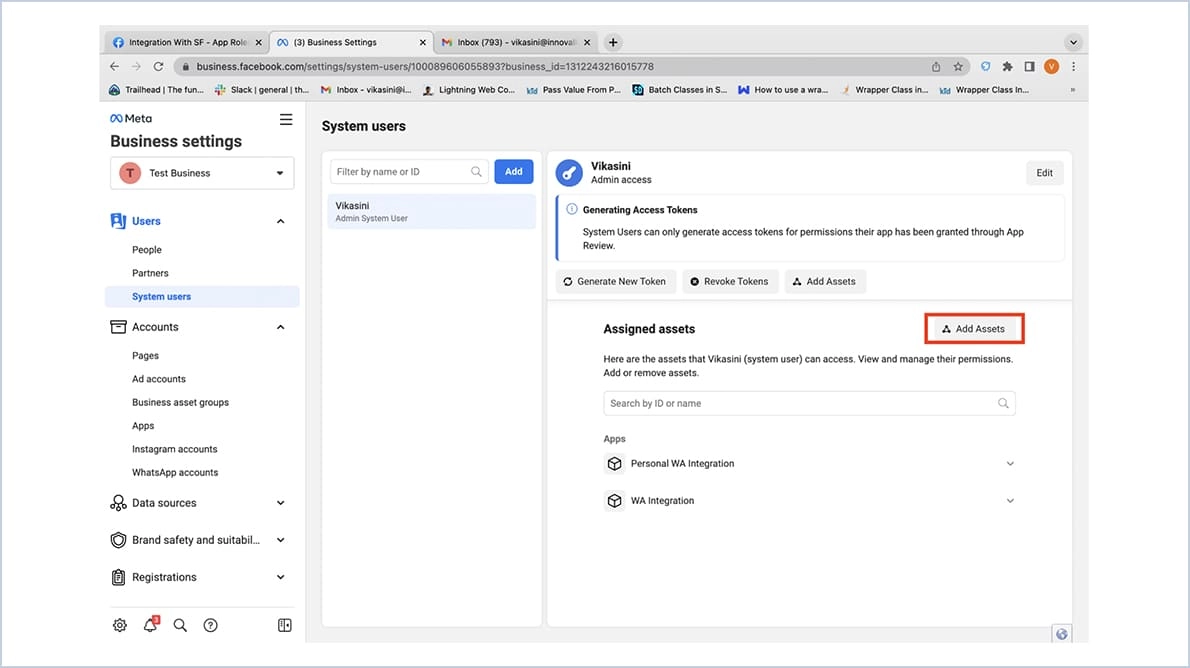This screenshot has height=668, width=1190.
Task: Click Search by ID or name field
Action: pos(809,403)
